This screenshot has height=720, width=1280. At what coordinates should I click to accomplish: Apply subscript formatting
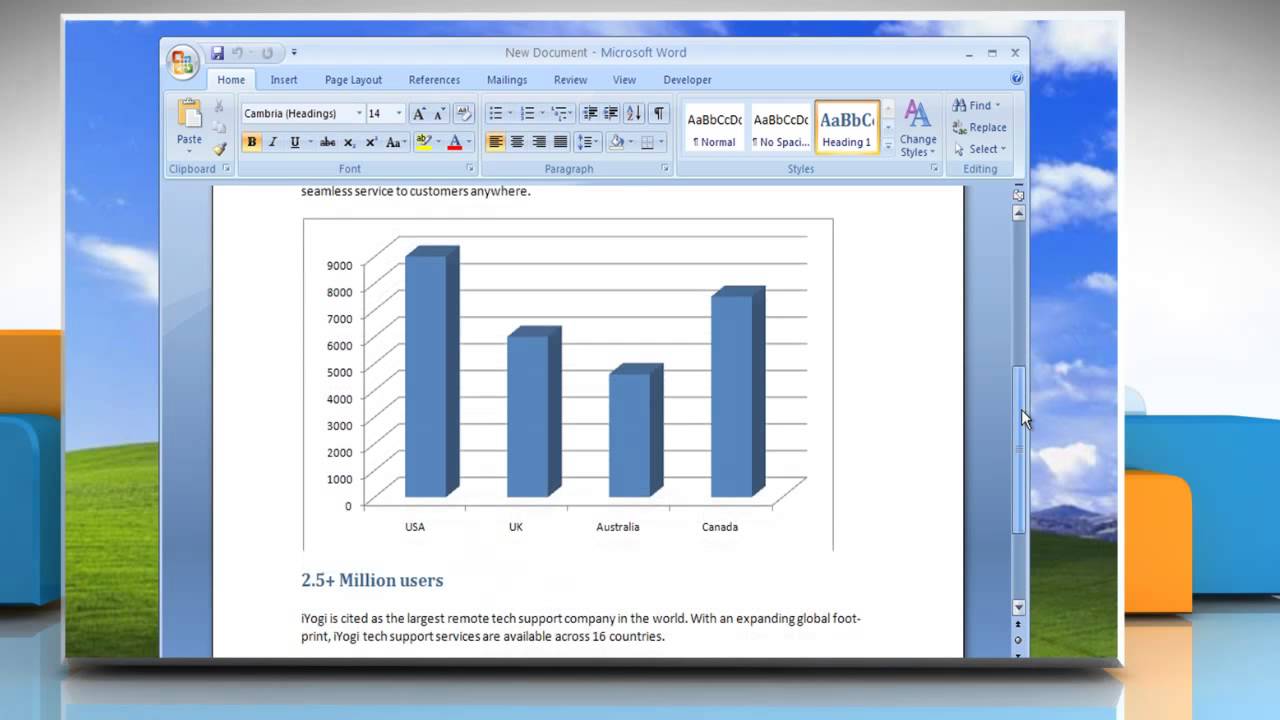pos(349,143)
